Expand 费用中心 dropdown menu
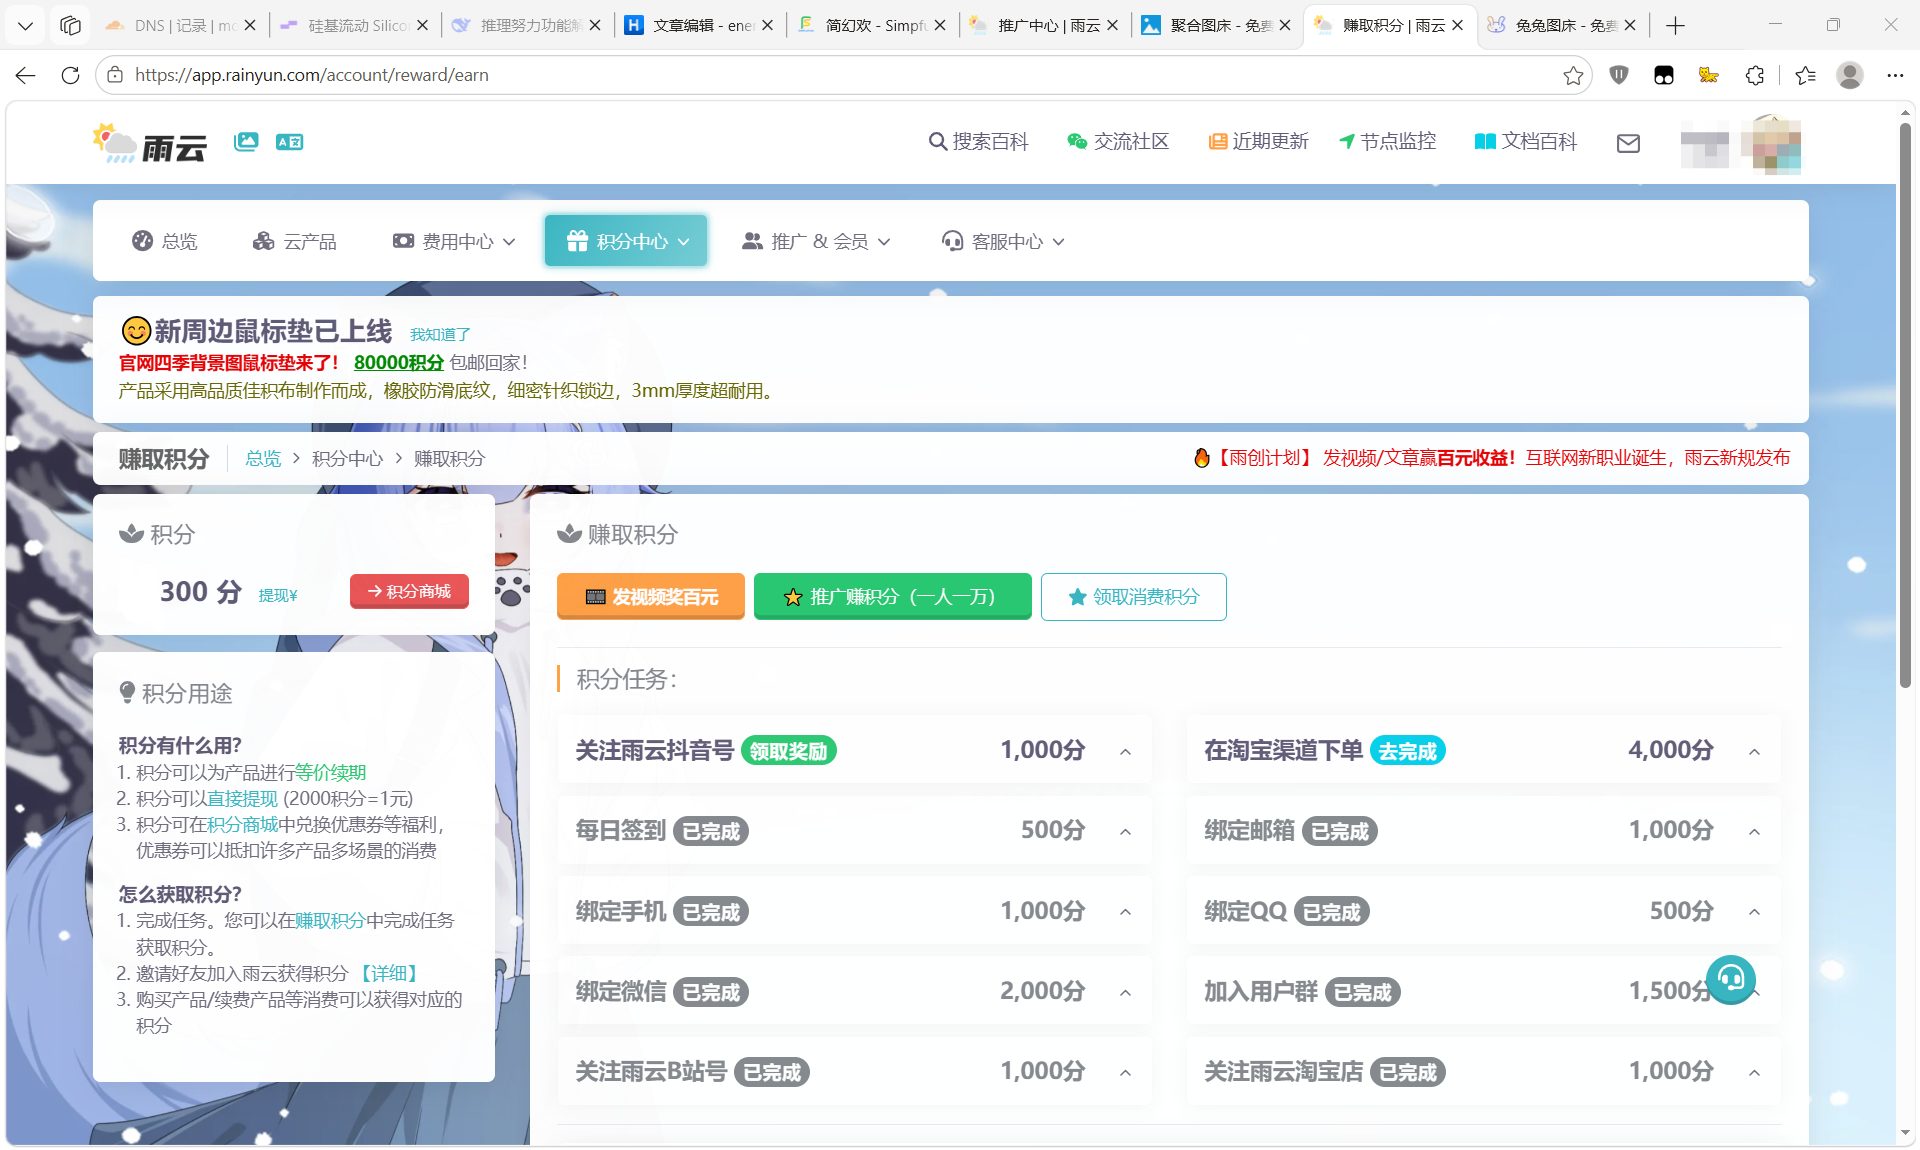Screen dimensions: 1920x1150 pos(454,241)
